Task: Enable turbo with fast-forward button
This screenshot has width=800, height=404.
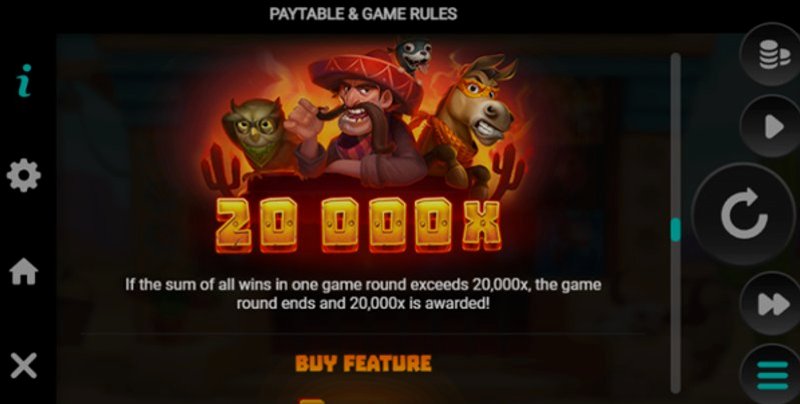Action: [x=772, y=305]
